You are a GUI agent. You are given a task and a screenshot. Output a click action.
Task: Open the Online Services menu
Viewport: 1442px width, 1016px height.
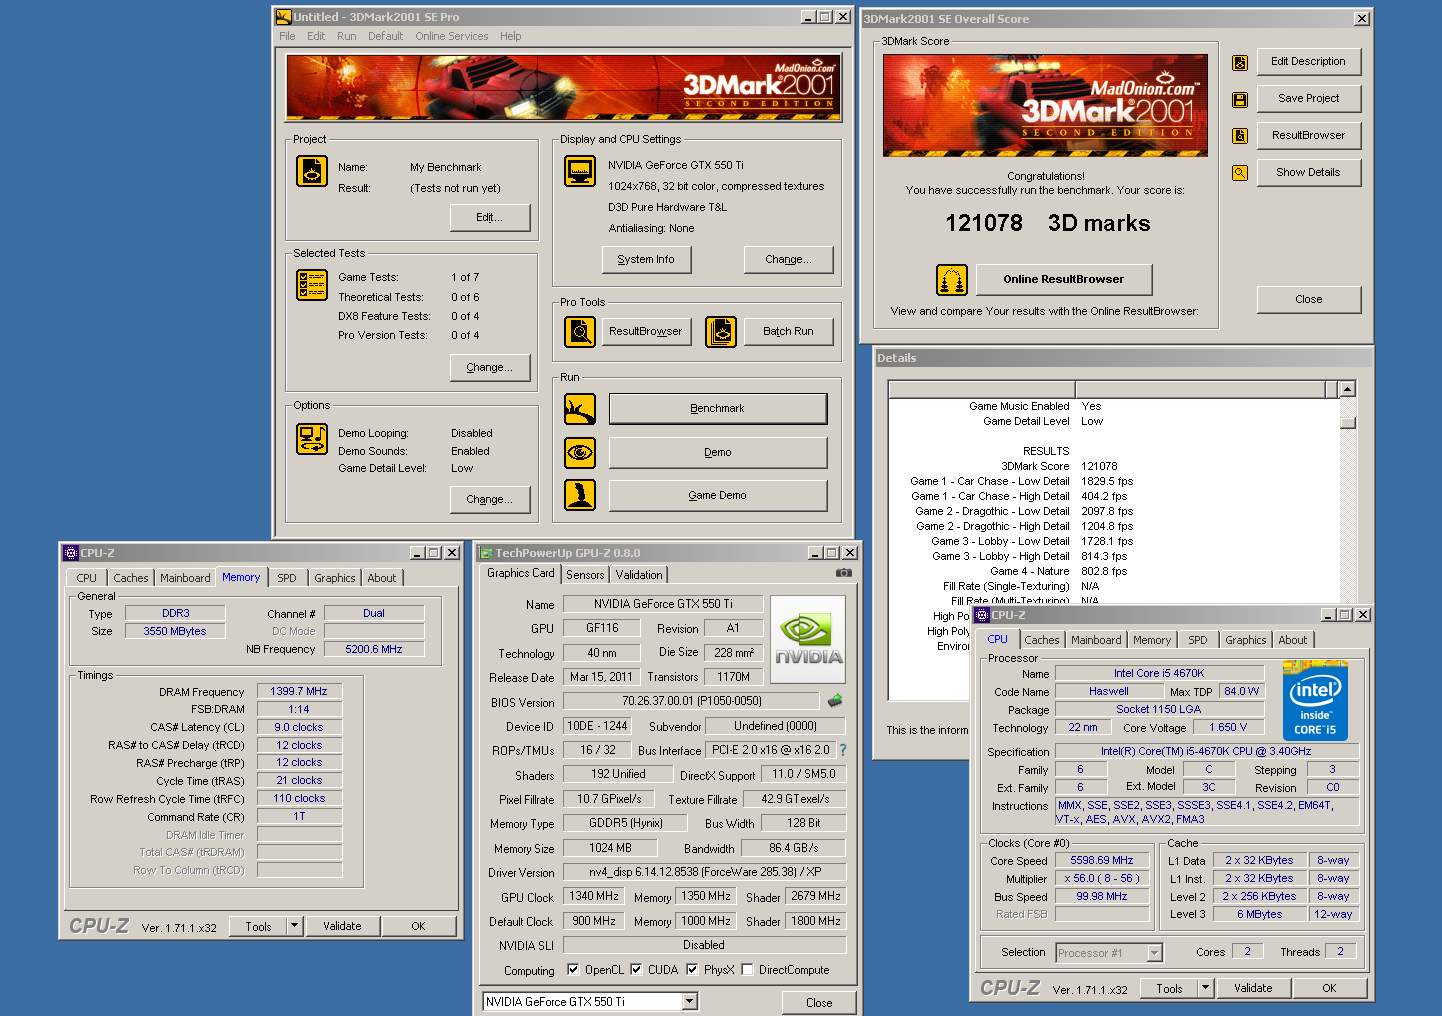pos(452,36)
